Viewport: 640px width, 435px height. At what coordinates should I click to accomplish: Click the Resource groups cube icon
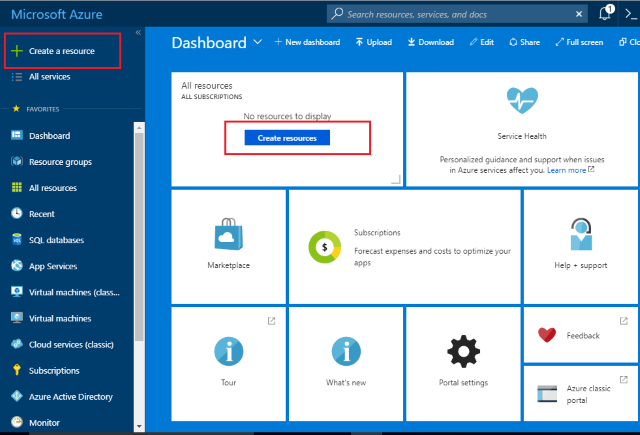pyautogui.click(x=17, y=162)
